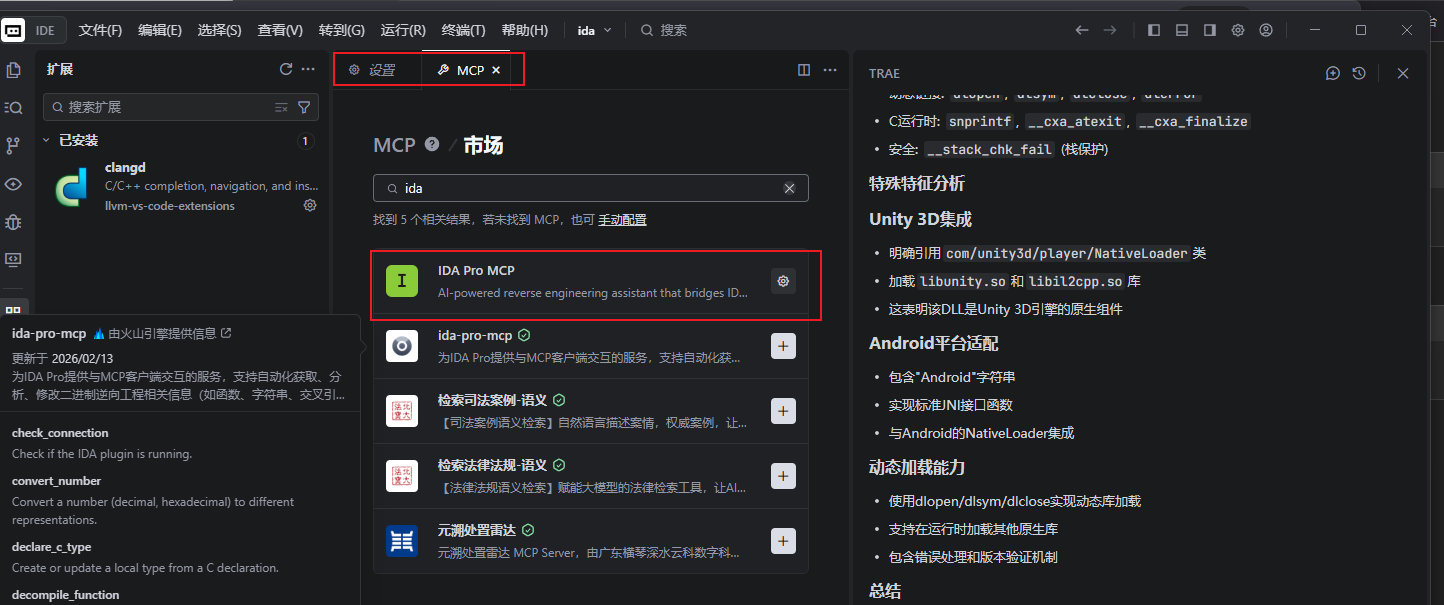Open the Remote Explorer monitor icon

click(13, 260)
